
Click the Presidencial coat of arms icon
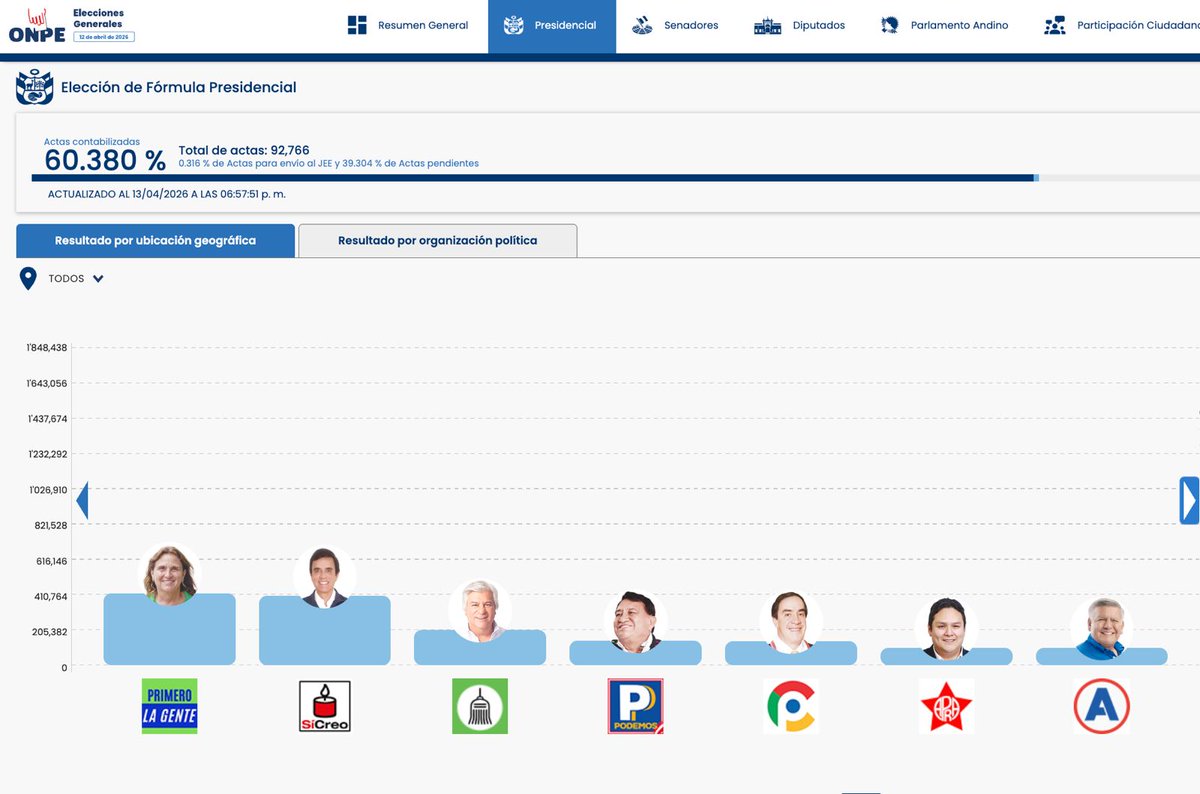(513, 25)
